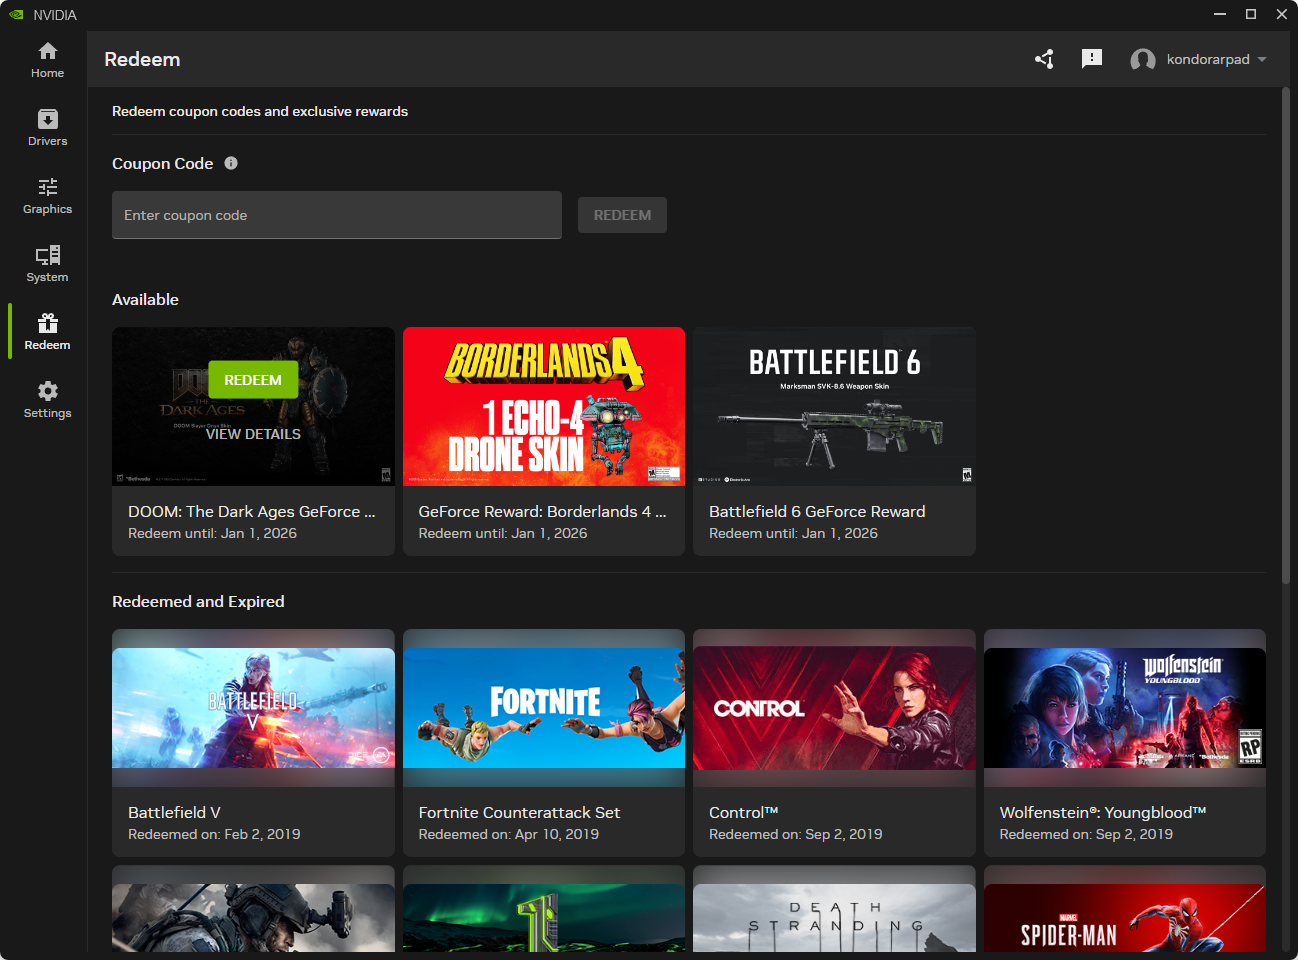The width and height of the screenshot is (1298, 960).
Task: Focus the Enter coupon code field
Action: coord(336,215)
